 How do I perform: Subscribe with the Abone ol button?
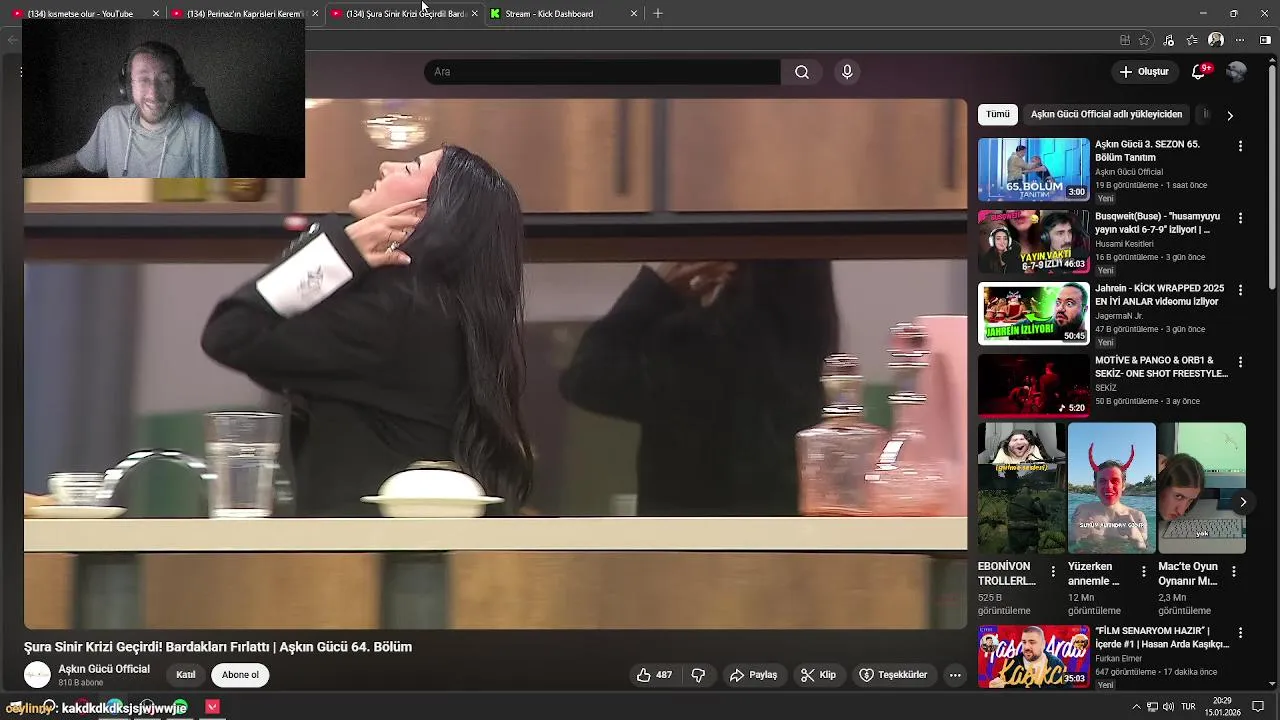[x=240, y=675]
